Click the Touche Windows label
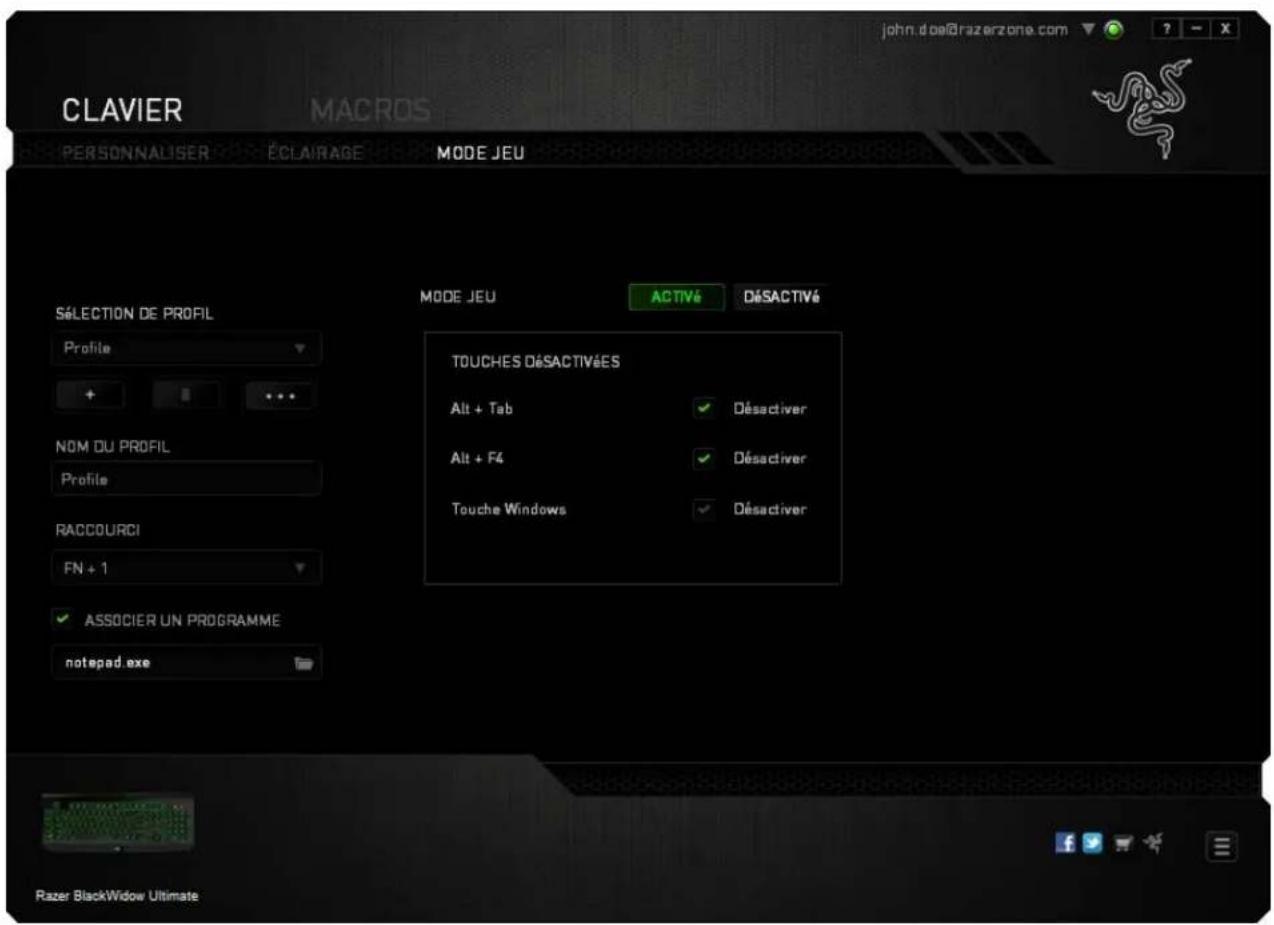The image size is (1274, 925). (x=509, y=509)
